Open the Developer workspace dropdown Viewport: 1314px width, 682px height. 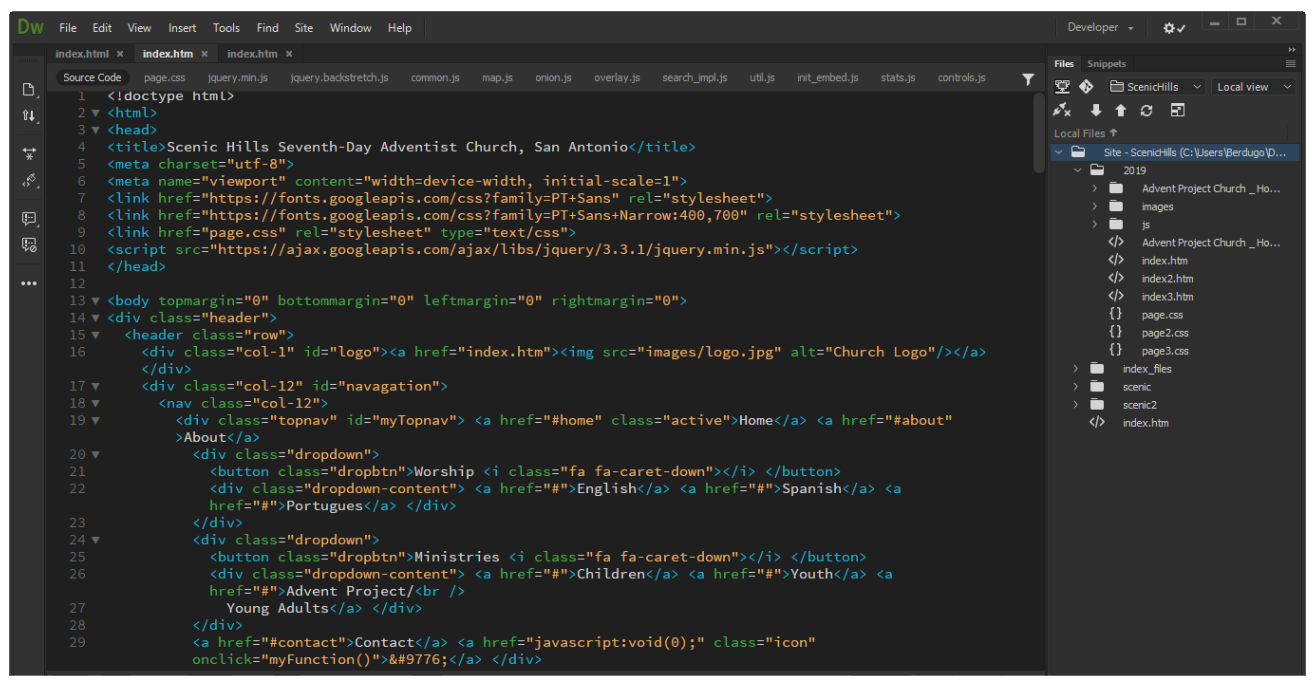click(x=1100, y=28)
